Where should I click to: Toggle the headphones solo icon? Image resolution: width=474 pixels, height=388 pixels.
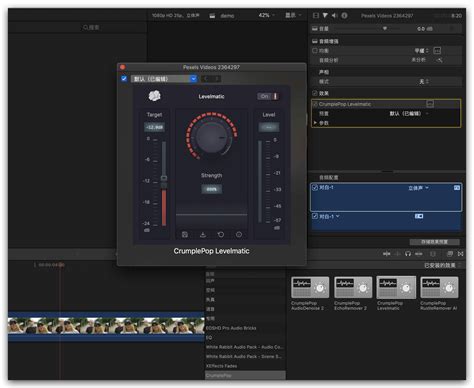pyautogui.click(x=408, y=254)
